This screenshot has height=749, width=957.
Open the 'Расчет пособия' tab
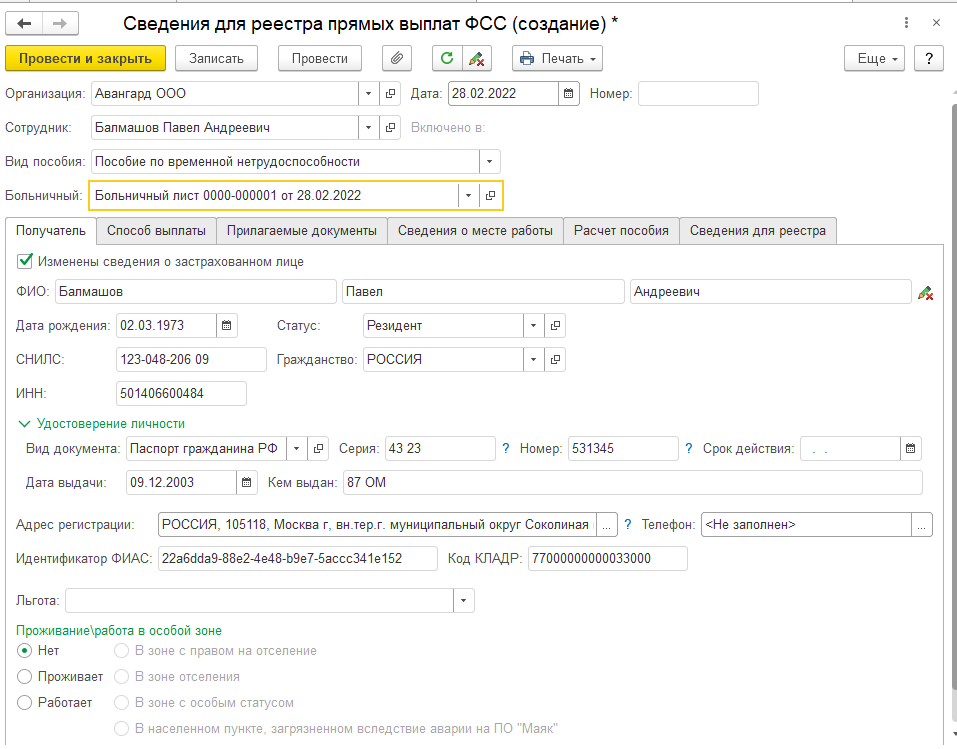point(621,231)
